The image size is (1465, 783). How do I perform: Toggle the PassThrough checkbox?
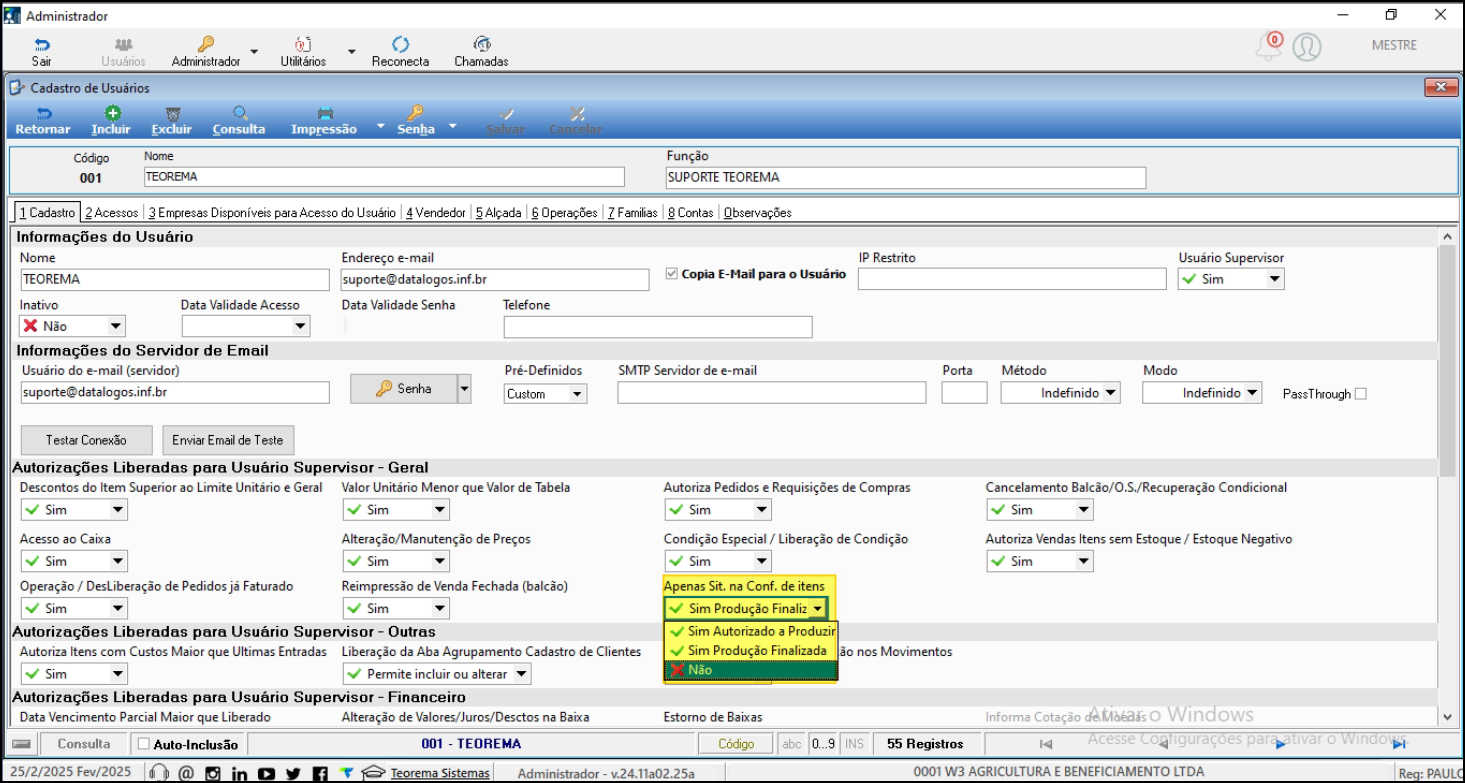coord(1360,394)
